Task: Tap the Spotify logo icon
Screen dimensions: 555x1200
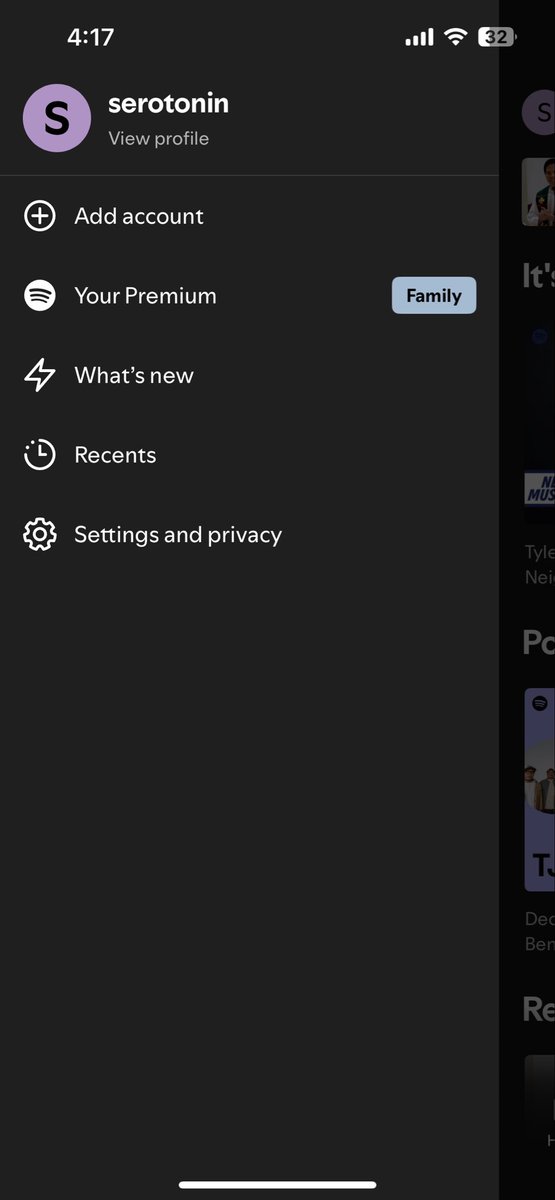Action: click(x=40, y=296)
